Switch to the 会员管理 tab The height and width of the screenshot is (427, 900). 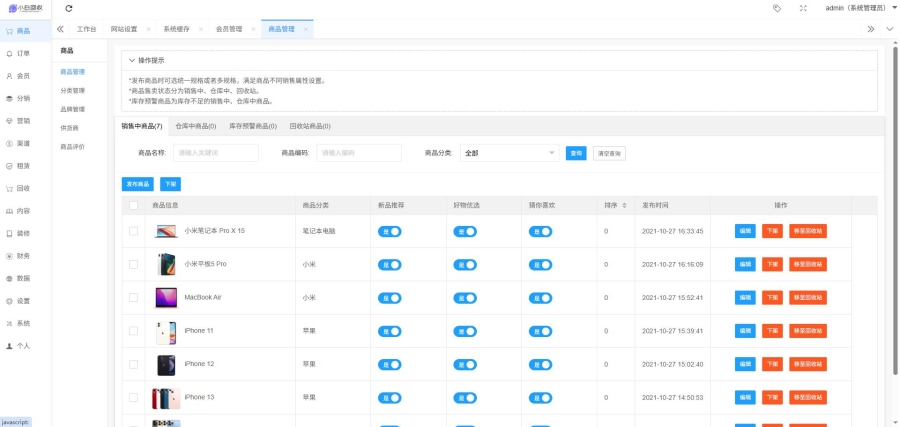point(229,29)
